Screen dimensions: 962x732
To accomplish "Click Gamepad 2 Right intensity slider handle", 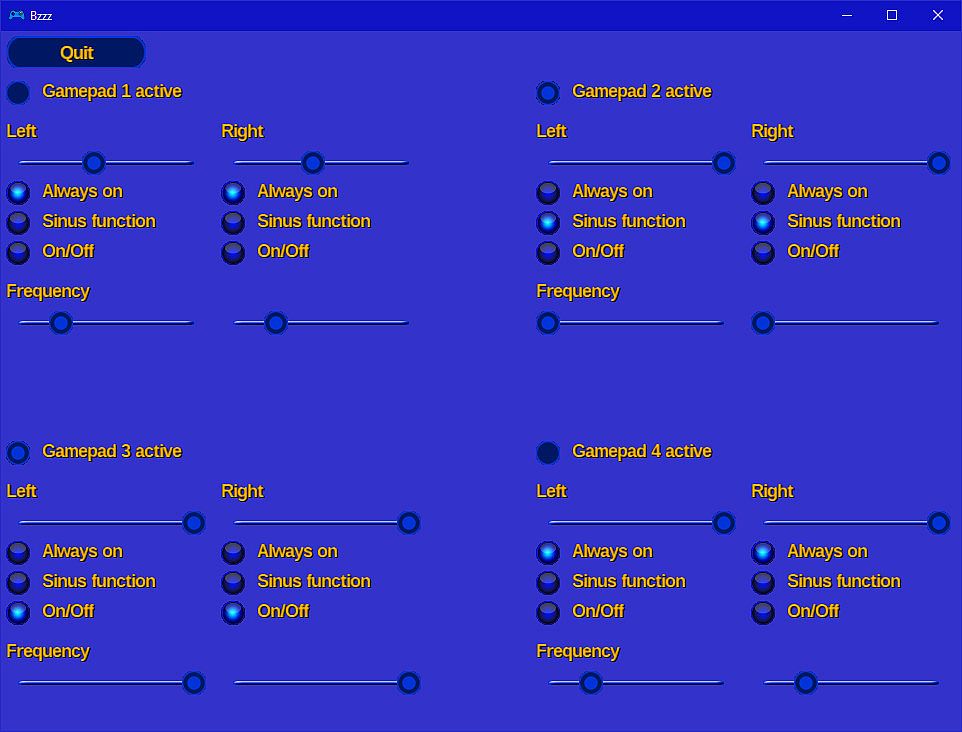I will [938, 163].
